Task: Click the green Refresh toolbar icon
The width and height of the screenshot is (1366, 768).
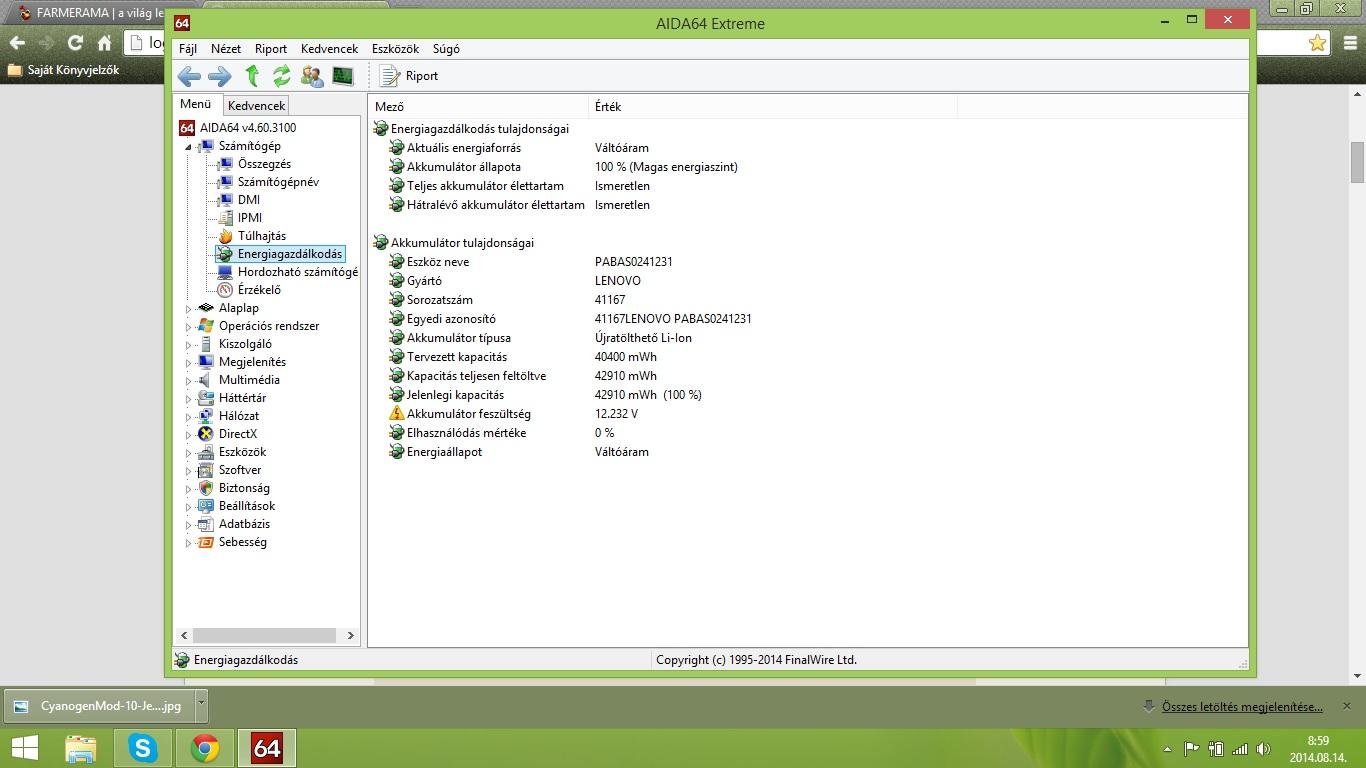Action: (x=282, y=76)
